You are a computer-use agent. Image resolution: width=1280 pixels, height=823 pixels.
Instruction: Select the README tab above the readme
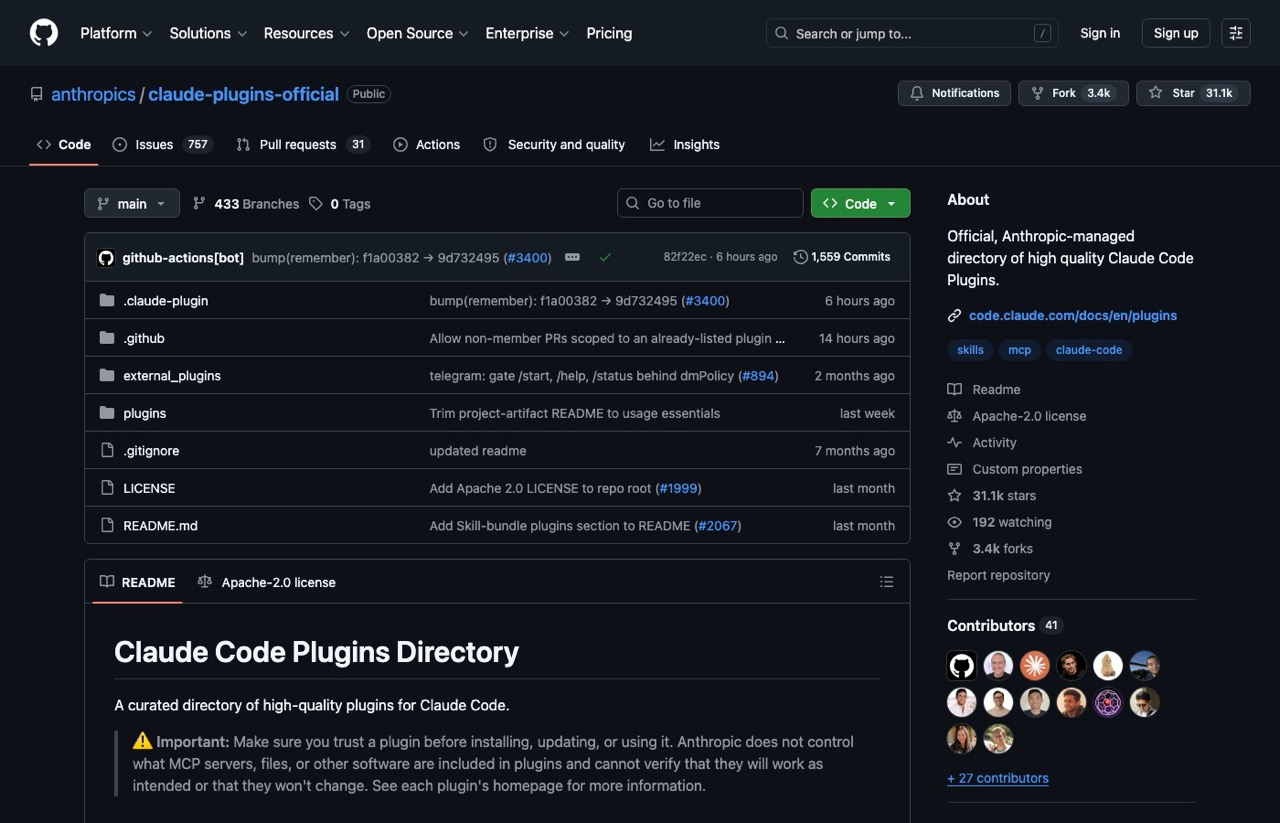[137, 582]
